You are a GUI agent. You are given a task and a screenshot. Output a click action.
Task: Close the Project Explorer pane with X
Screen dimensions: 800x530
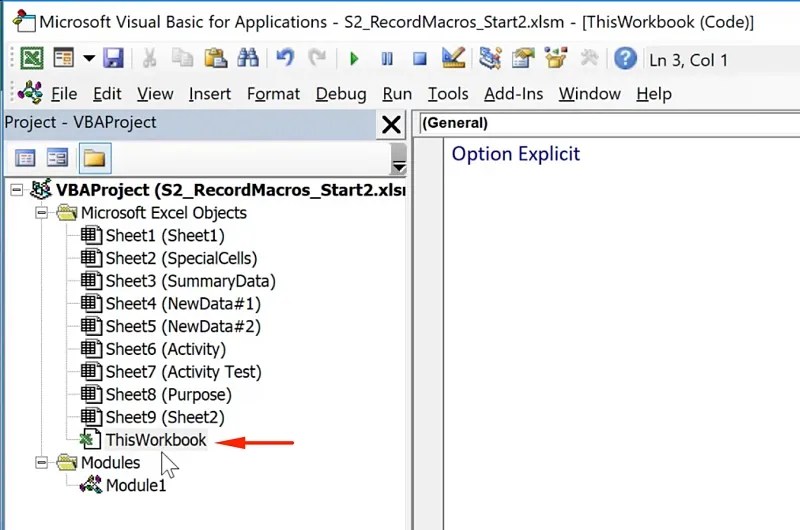click(x=391, y=124)
